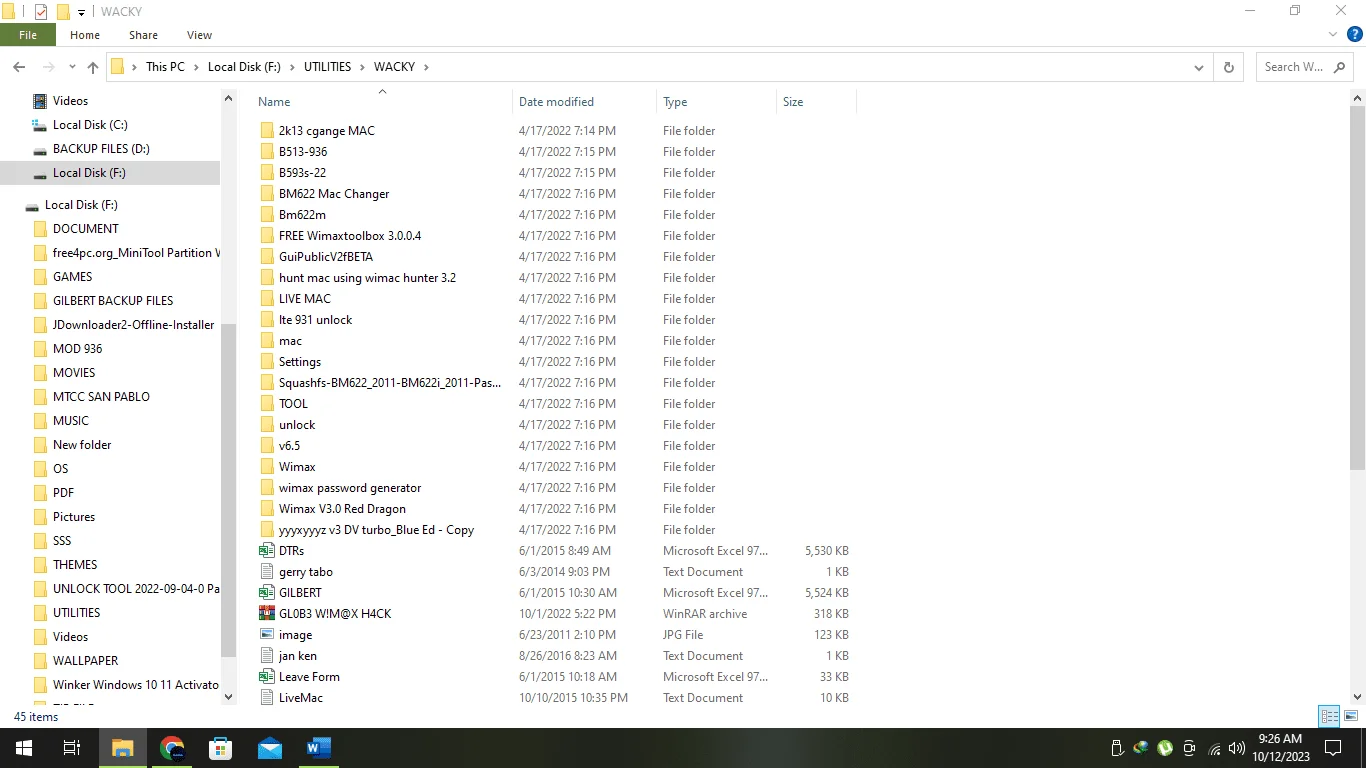Image resolution: width=1366 pixels, height=768 pixels.
Task: Open the Share ribbon tab
Action: [x=143, y=35]
